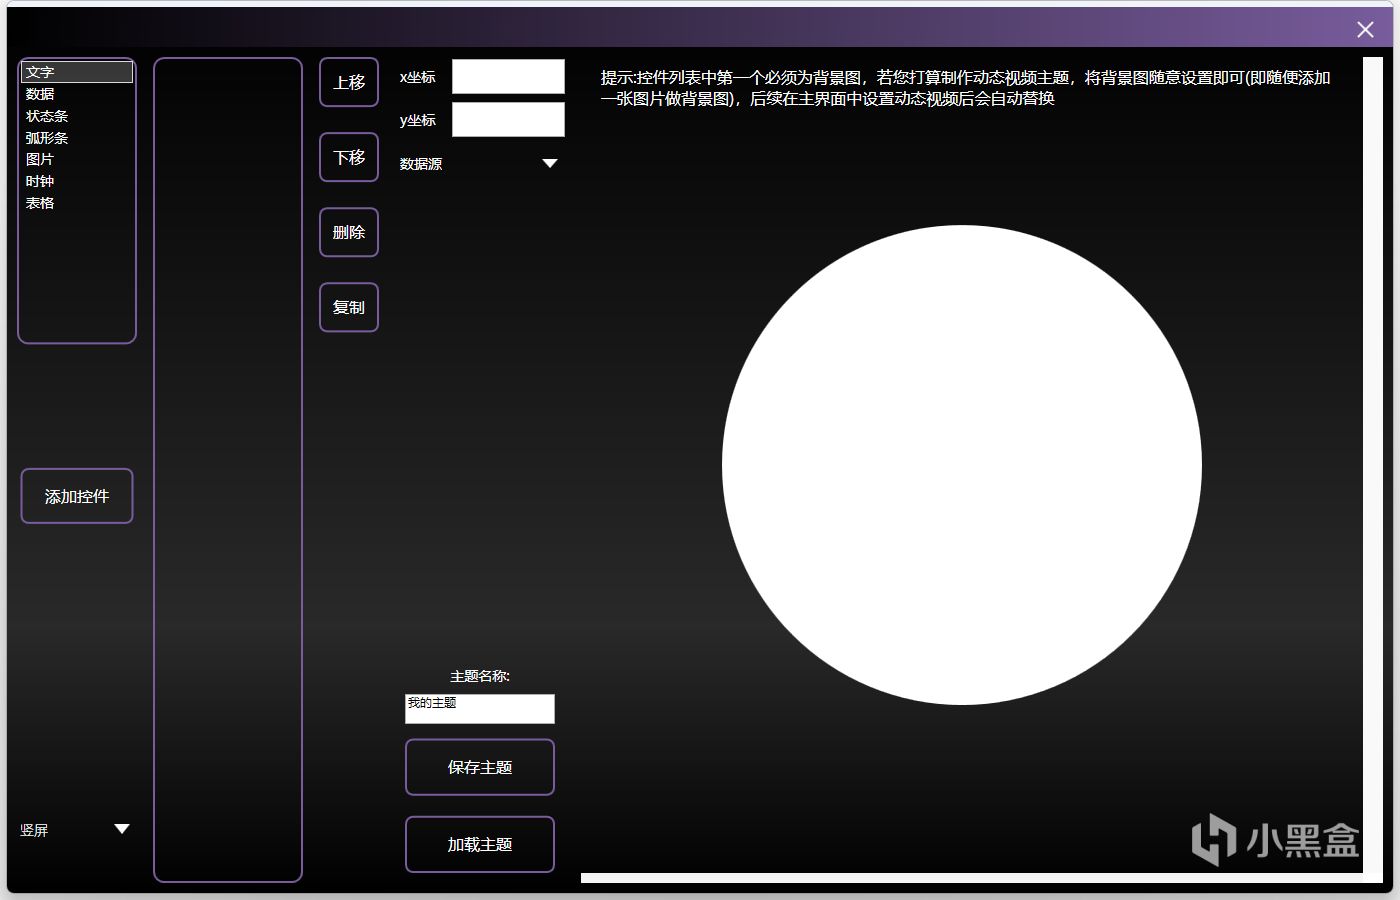Click the white circular preview canvas
Viewport: 1400px width, 900px height.
click(x=962, y=465)
